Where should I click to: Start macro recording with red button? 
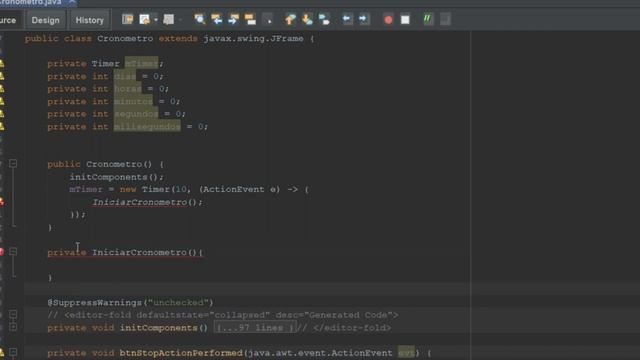388,20
